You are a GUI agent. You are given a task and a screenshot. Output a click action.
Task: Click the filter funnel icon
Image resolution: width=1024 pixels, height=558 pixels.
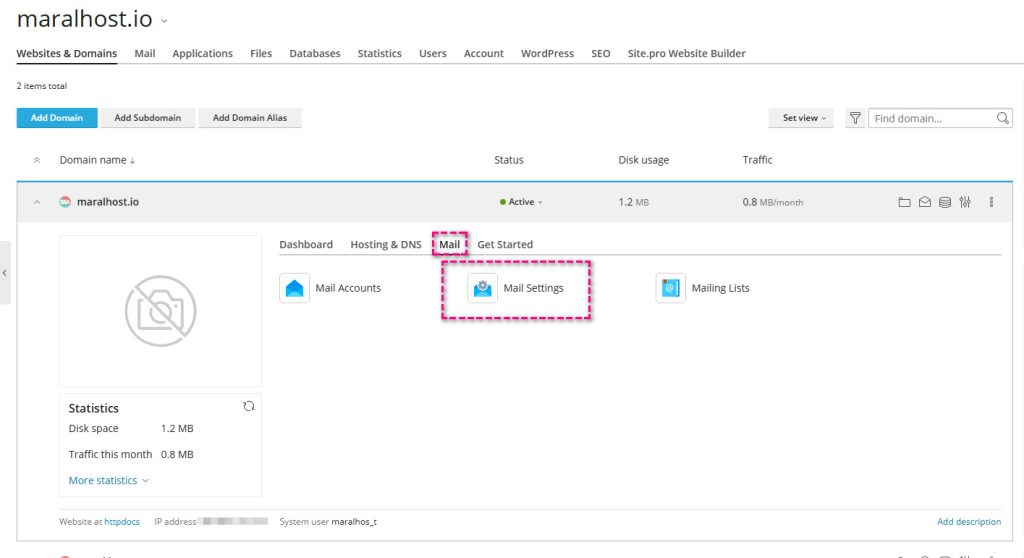(x=855, y=118)
